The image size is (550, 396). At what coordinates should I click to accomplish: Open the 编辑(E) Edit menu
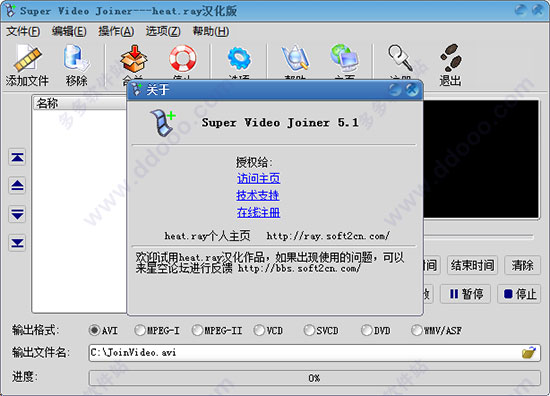[69, 32]
